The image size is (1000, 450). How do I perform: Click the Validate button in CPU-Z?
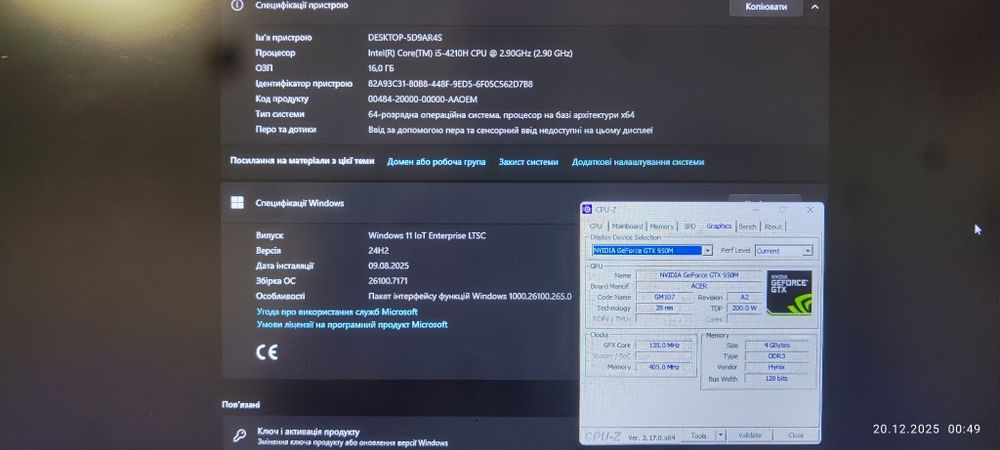click(x=750, y=435)
